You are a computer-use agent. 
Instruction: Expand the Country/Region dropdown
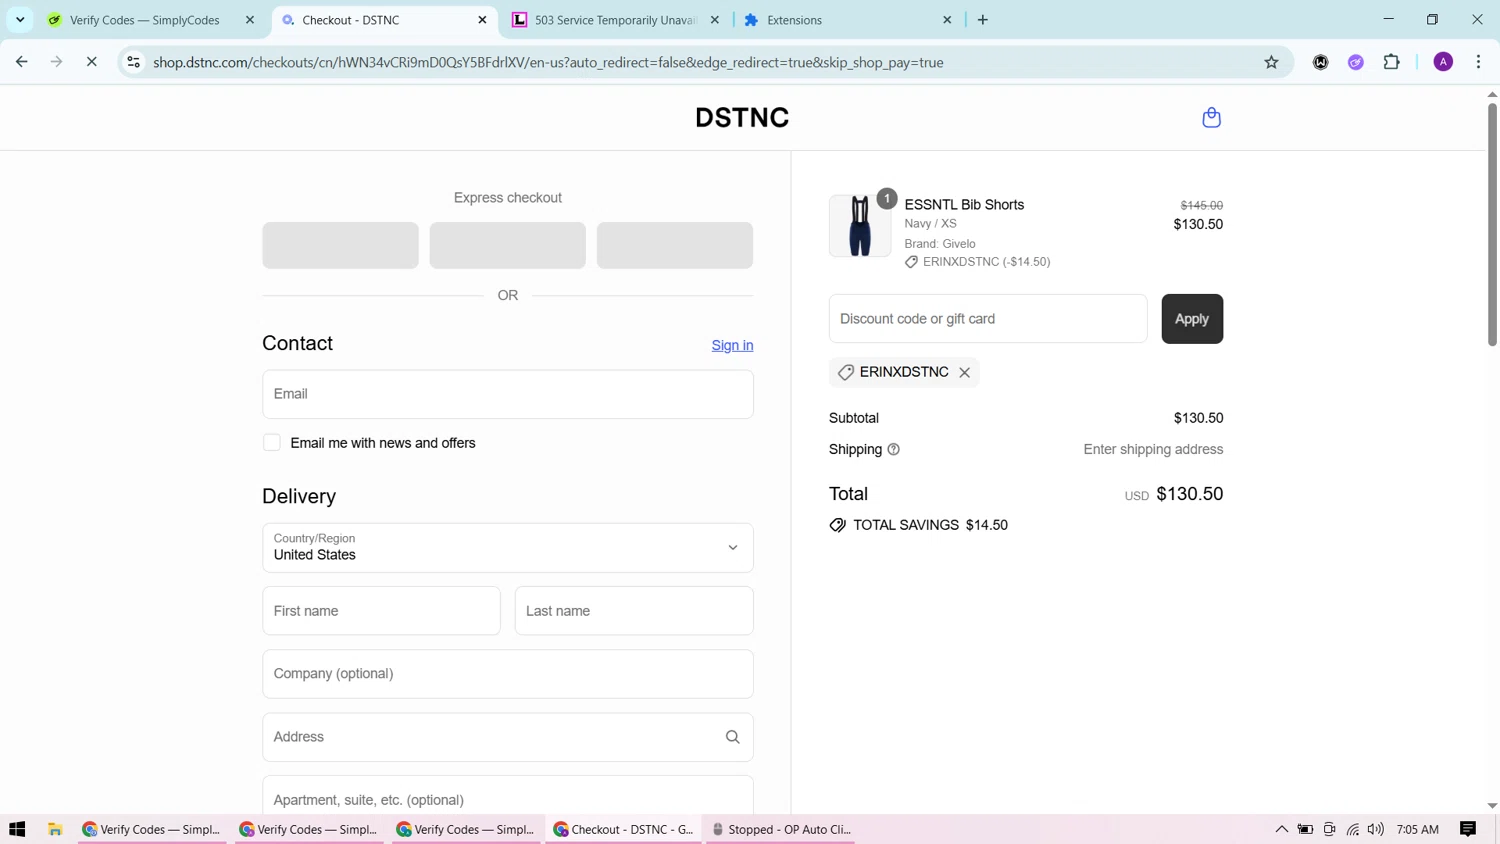point(508,548)
